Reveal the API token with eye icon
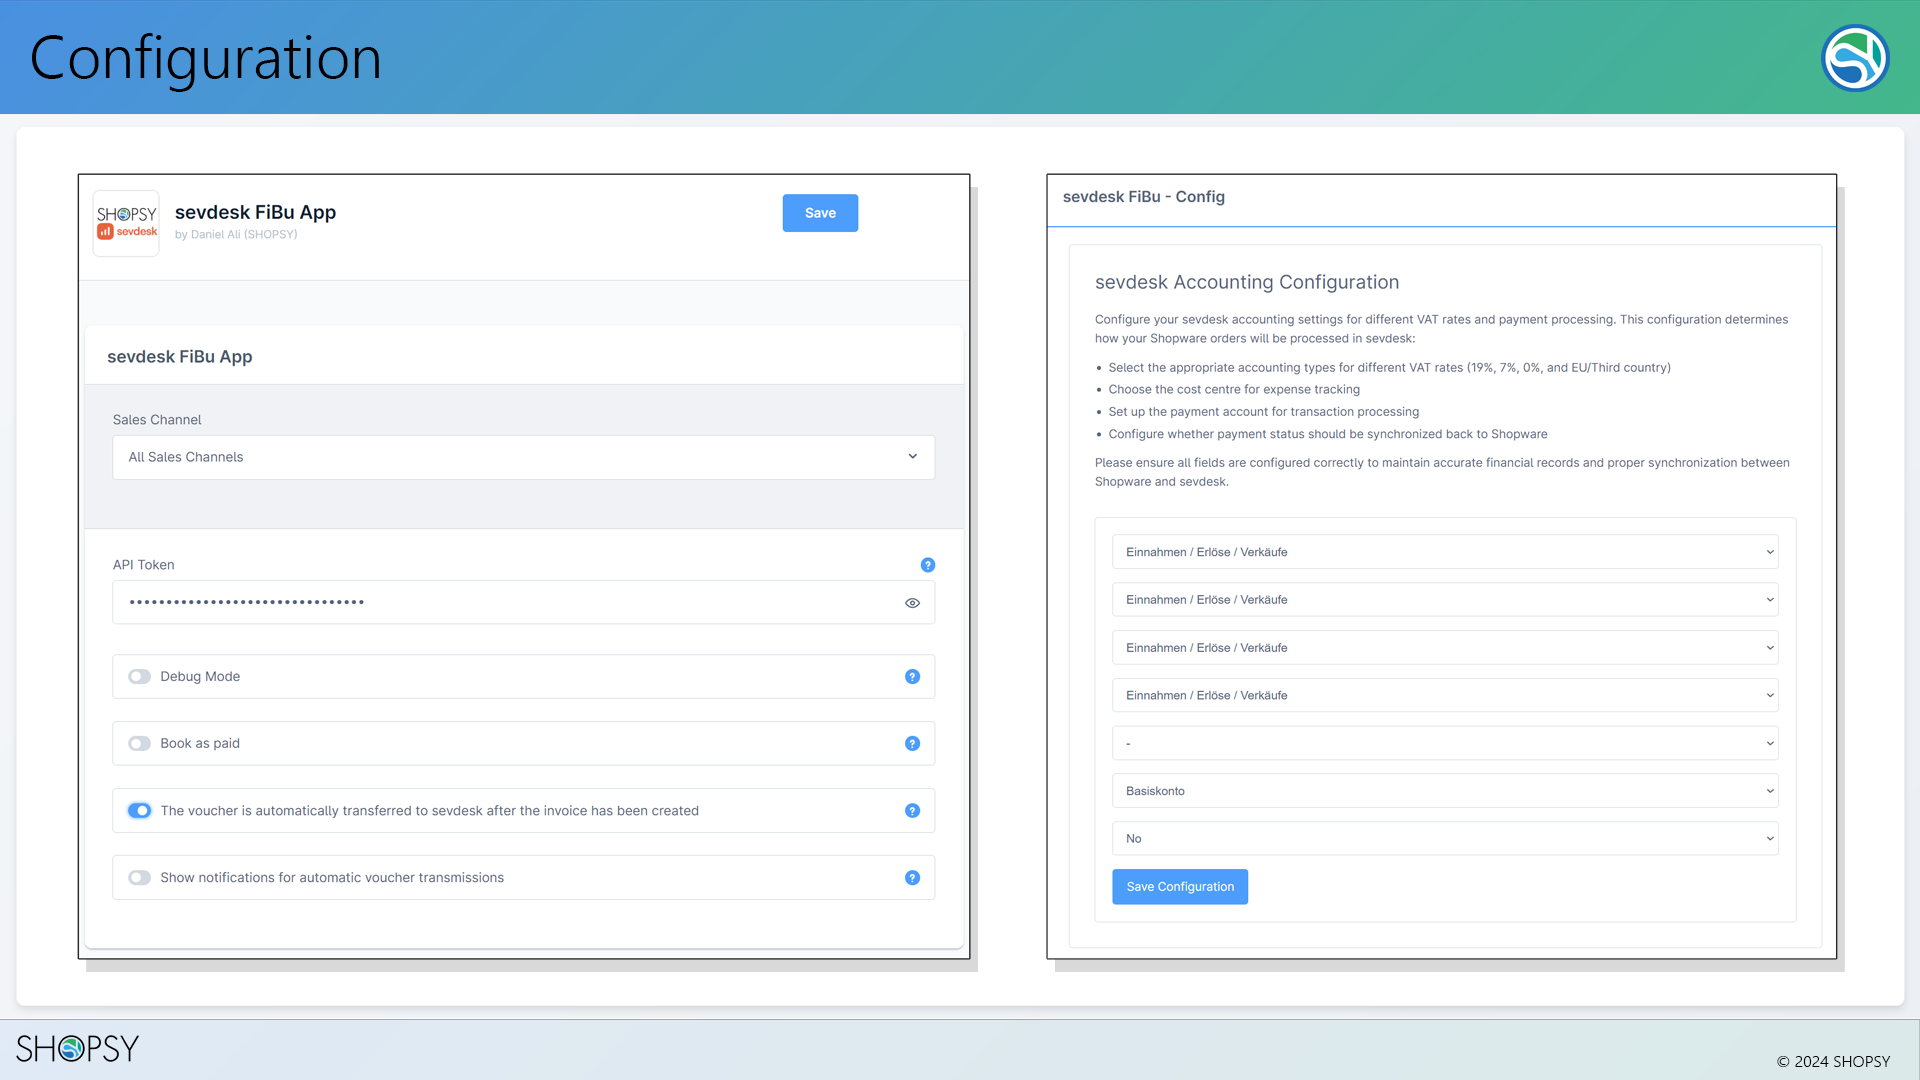 coord(912,603)
